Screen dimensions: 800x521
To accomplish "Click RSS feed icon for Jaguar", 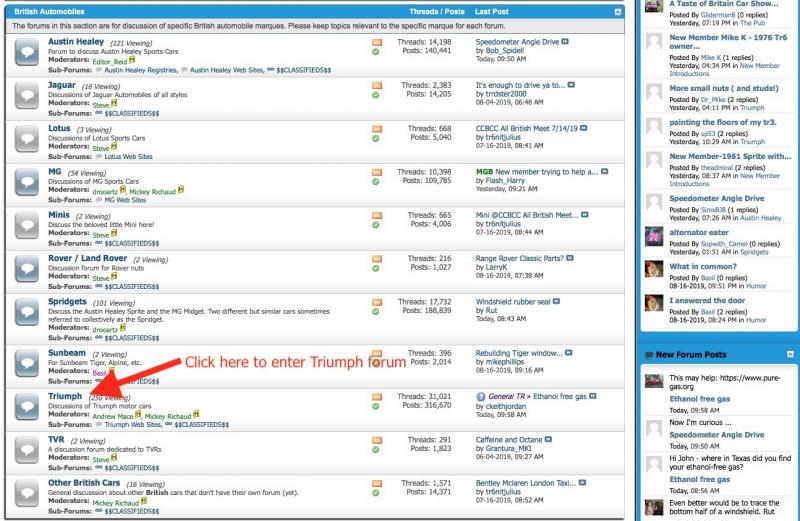I will 377,86.
